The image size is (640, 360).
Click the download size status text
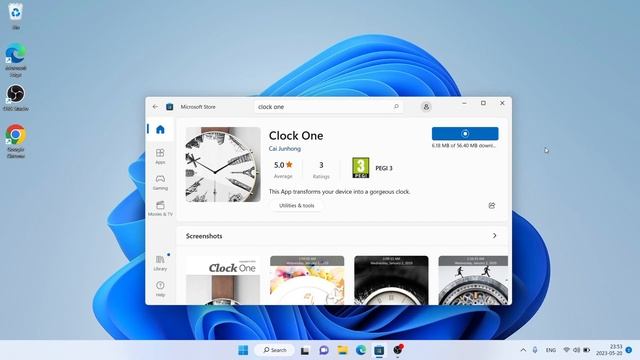[464, 145]
